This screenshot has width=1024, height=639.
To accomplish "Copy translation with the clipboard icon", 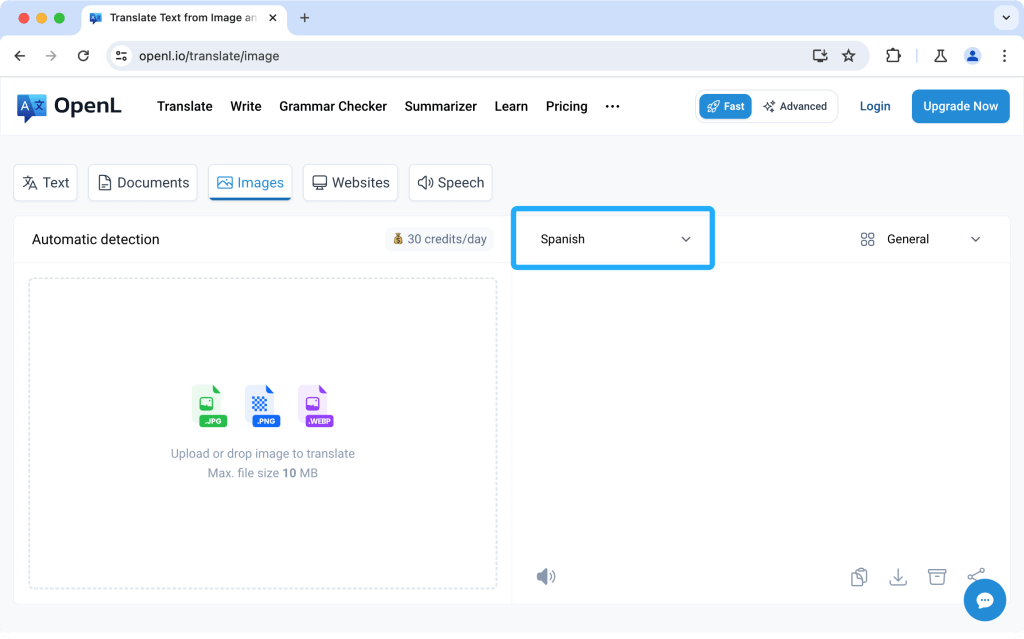I will click(x=858, y=577).
